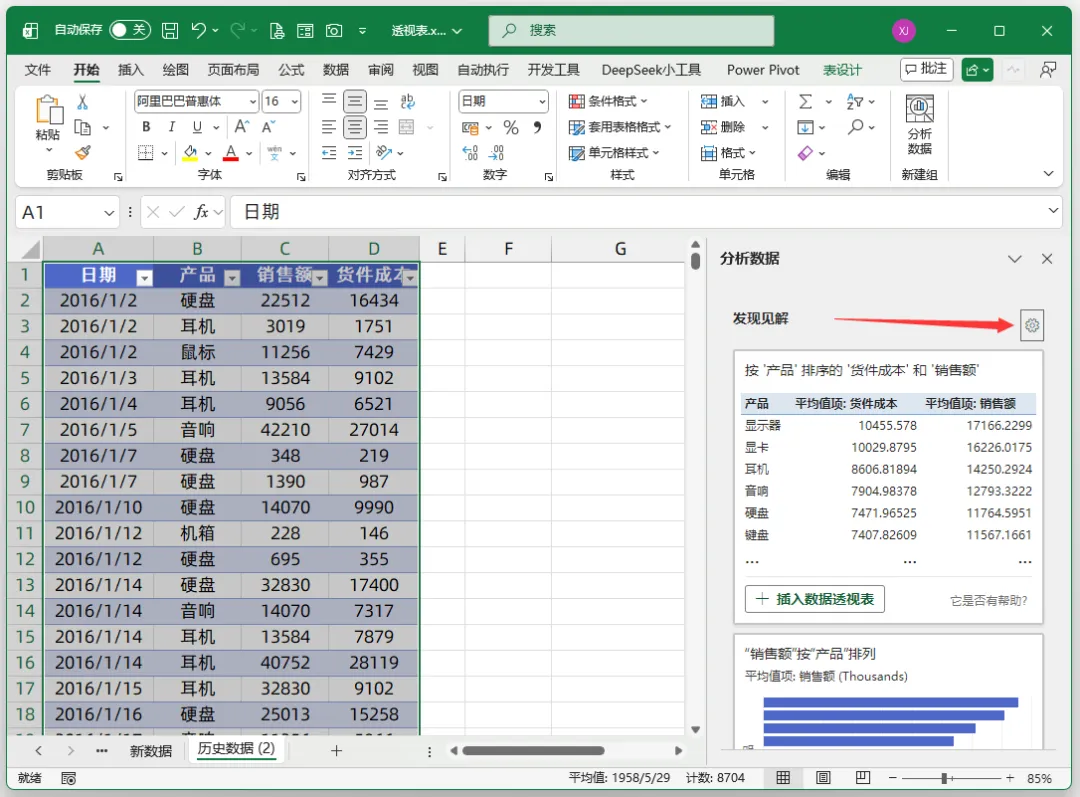The image size is (1080, 797).
Task: Click the AutoSum sigma icon
Action: click(804, 102)
